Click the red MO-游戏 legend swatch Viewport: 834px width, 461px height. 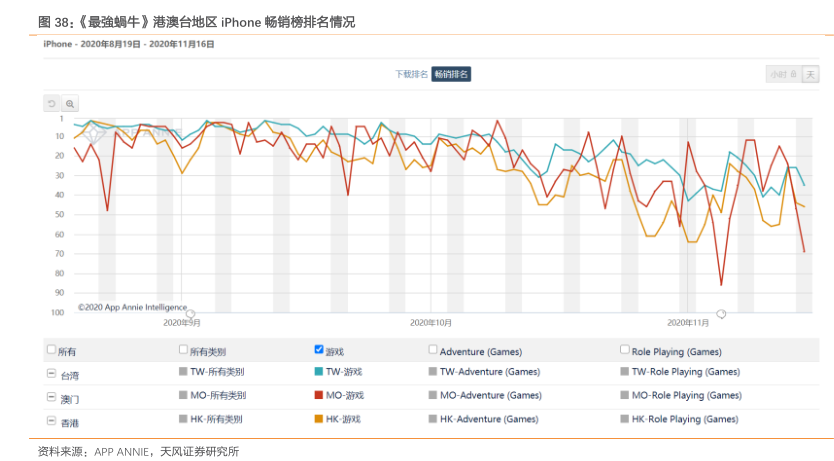[319, 395]
